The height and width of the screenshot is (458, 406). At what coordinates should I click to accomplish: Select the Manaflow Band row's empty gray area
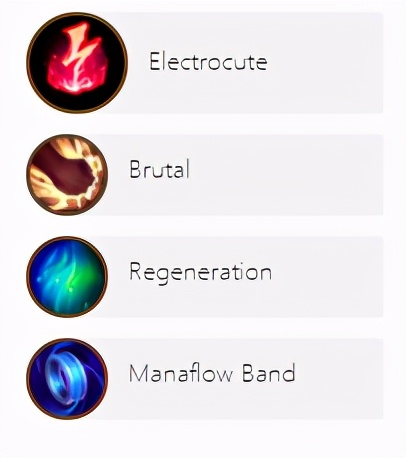(x=340, y=379)
